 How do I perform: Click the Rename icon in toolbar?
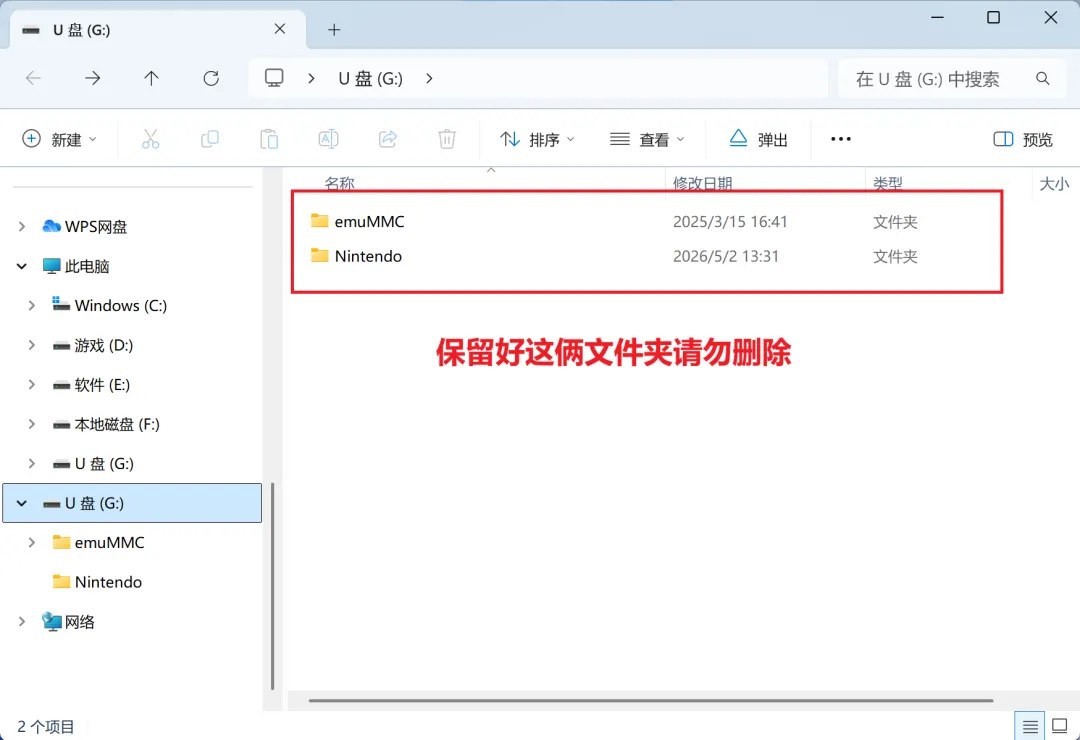pyautogui.click(x=328, y=139)
